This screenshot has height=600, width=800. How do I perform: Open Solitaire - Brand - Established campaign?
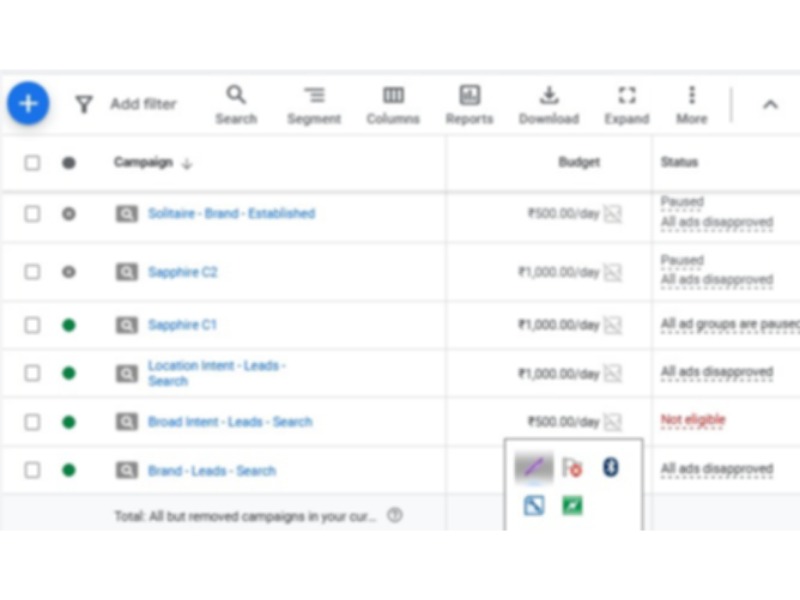231,214
